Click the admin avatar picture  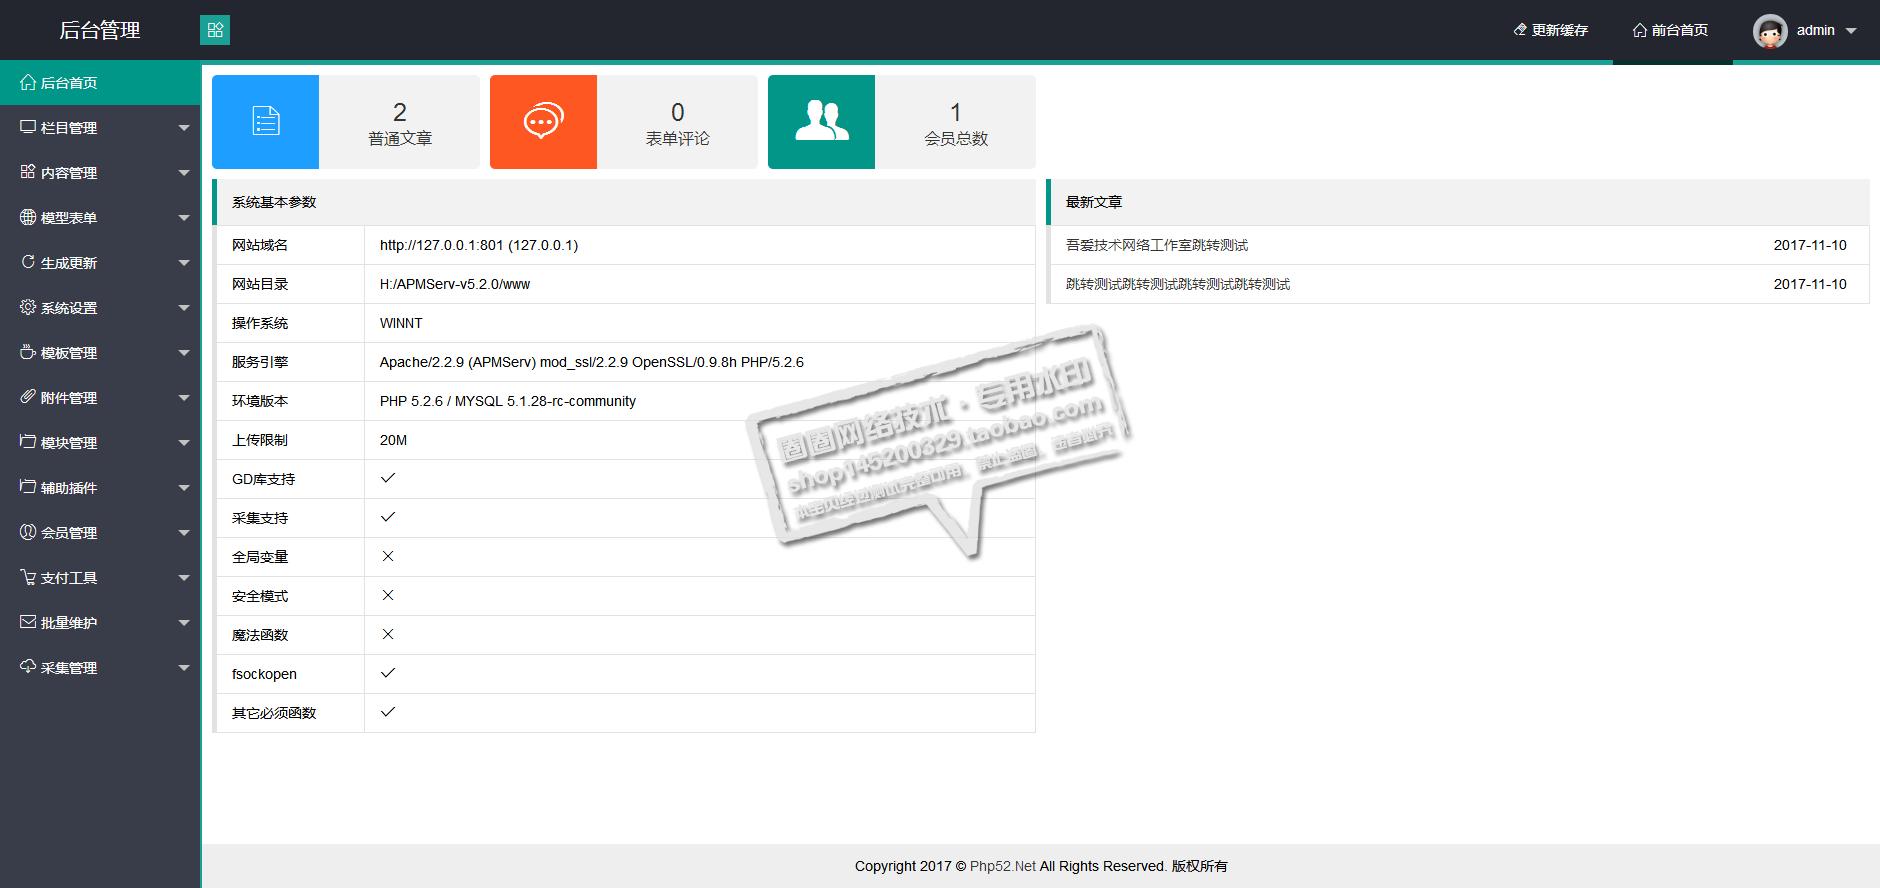1769,31
